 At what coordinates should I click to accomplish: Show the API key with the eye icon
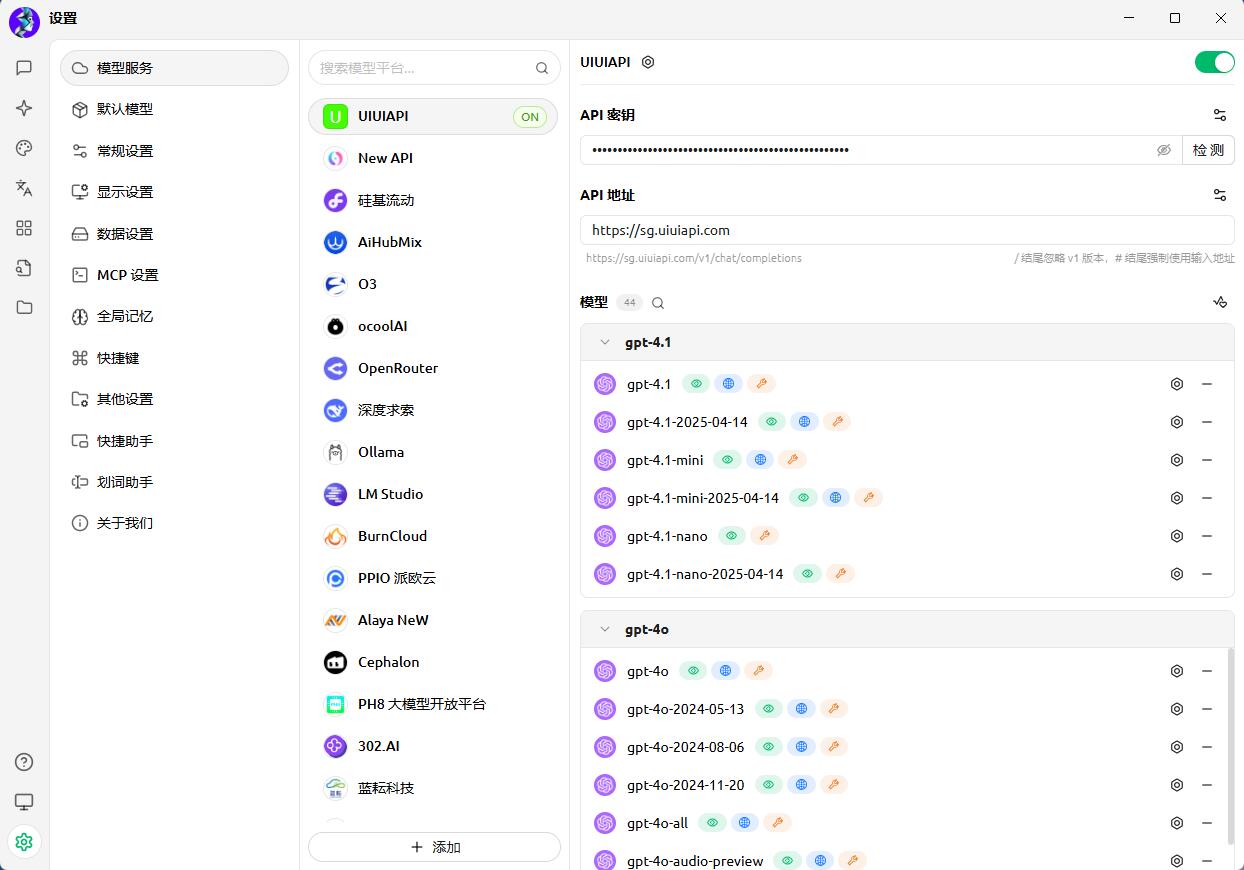coord(1164,150)
